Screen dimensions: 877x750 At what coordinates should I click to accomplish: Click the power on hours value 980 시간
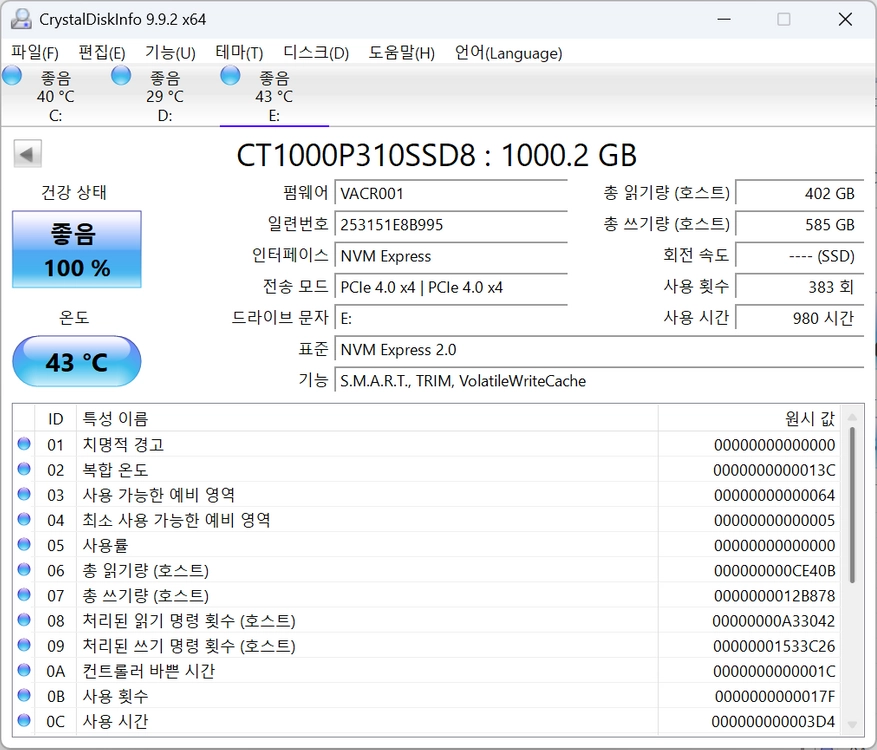(800, 319)
